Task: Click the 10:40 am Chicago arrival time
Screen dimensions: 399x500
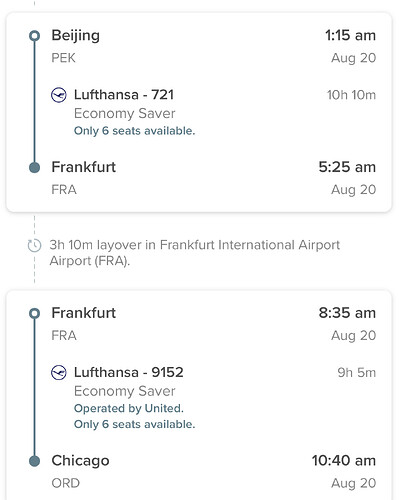Action: tap(344, 461)
